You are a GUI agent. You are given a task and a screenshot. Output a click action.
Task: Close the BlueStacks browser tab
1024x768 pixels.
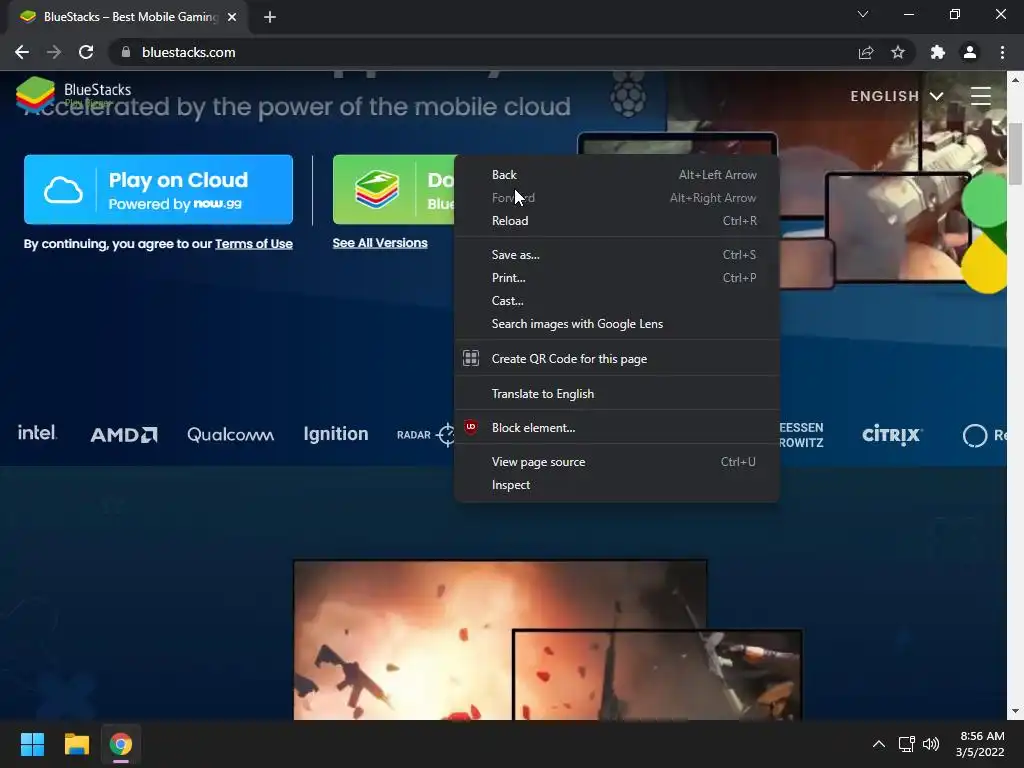click(232, 17)
